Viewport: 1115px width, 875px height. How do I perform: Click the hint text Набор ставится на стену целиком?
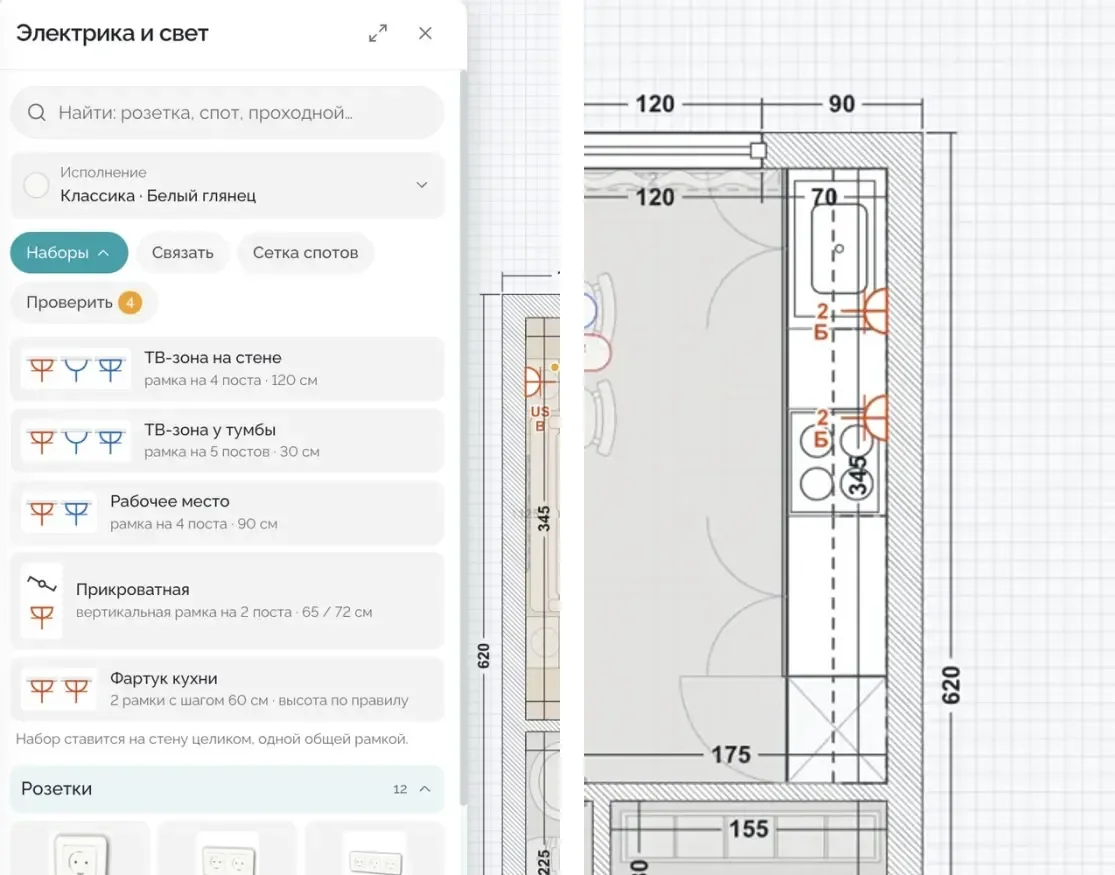click(212, 739)
